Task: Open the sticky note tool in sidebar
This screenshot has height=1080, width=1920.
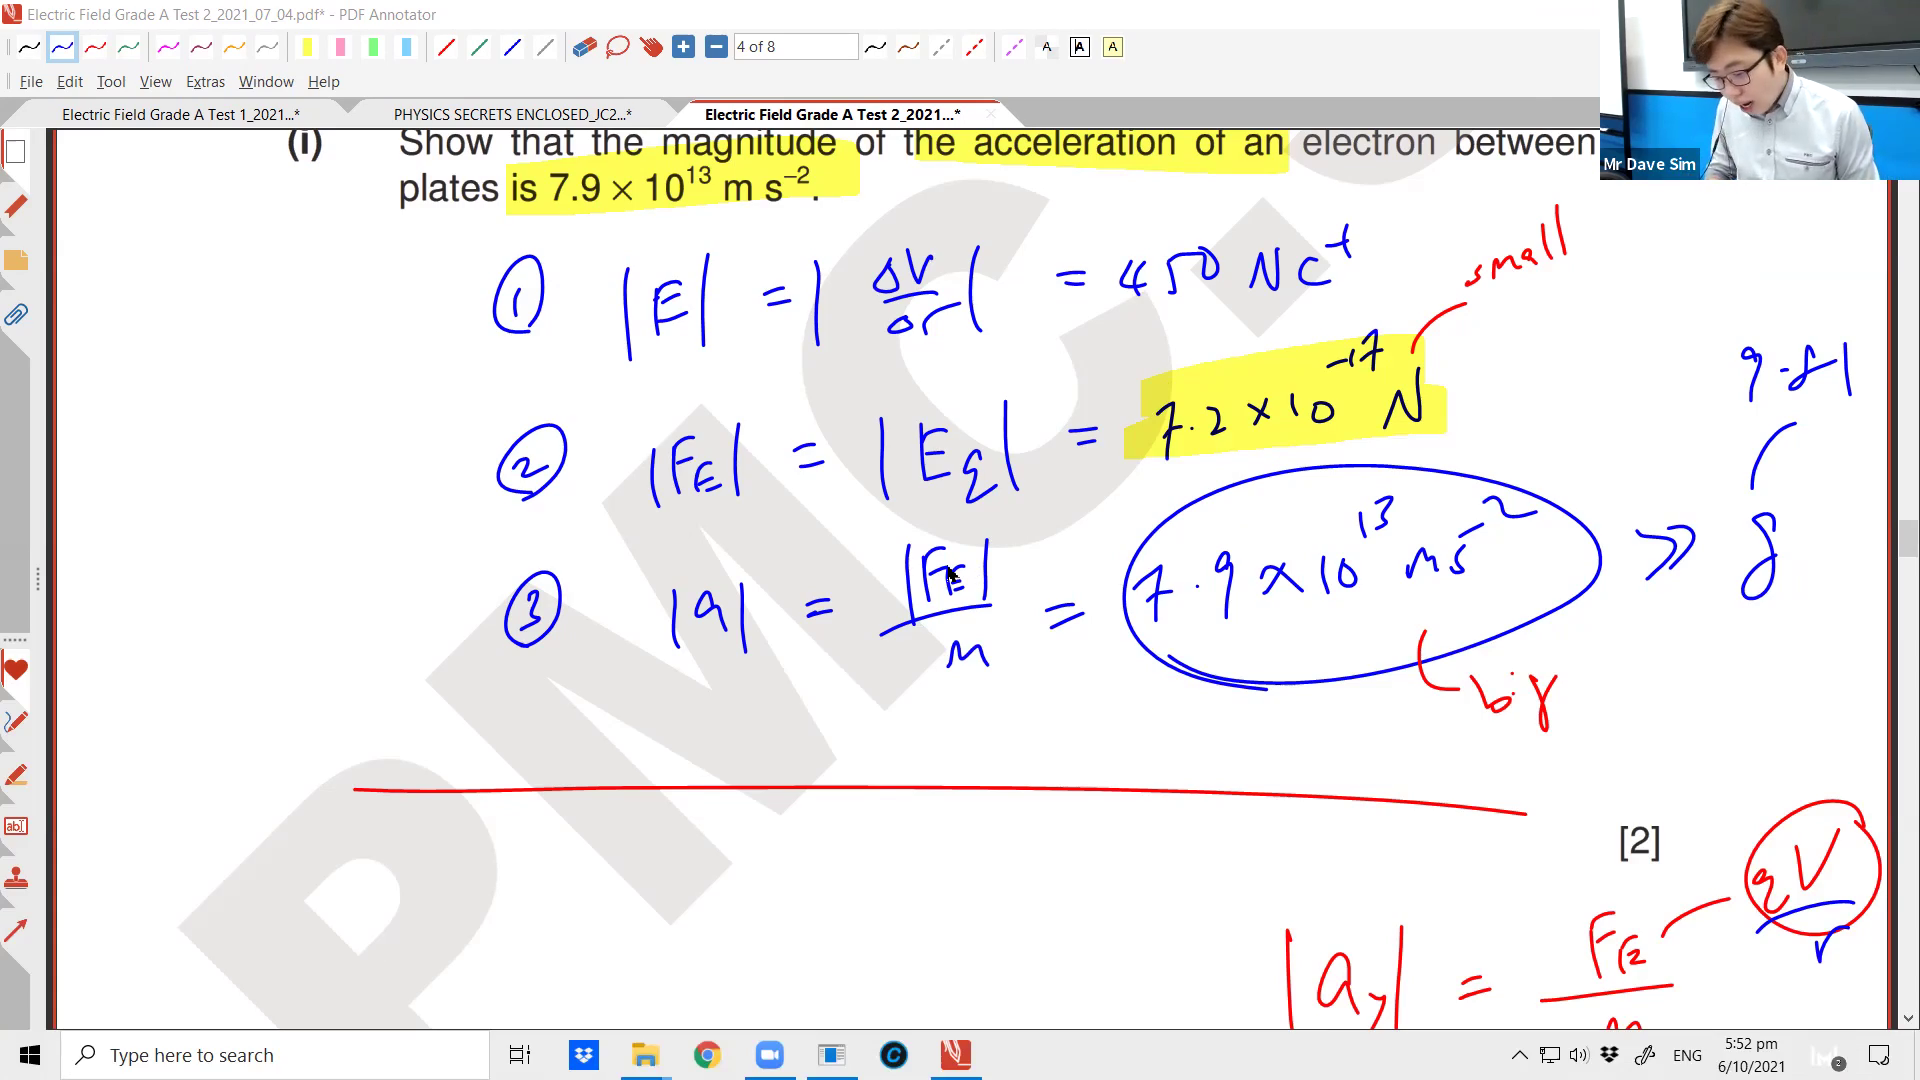Action: pos(16,260)
